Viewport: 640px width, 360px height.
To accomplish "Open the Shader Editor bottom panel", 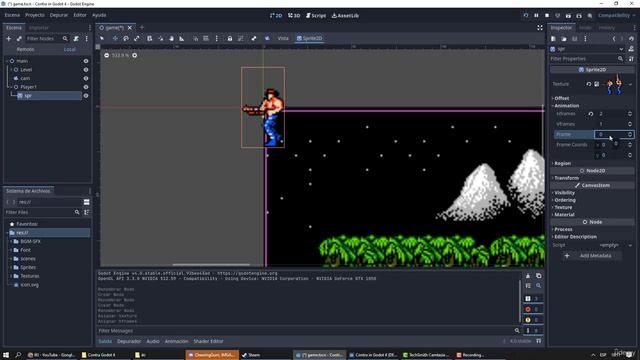I will pos(209,341).
